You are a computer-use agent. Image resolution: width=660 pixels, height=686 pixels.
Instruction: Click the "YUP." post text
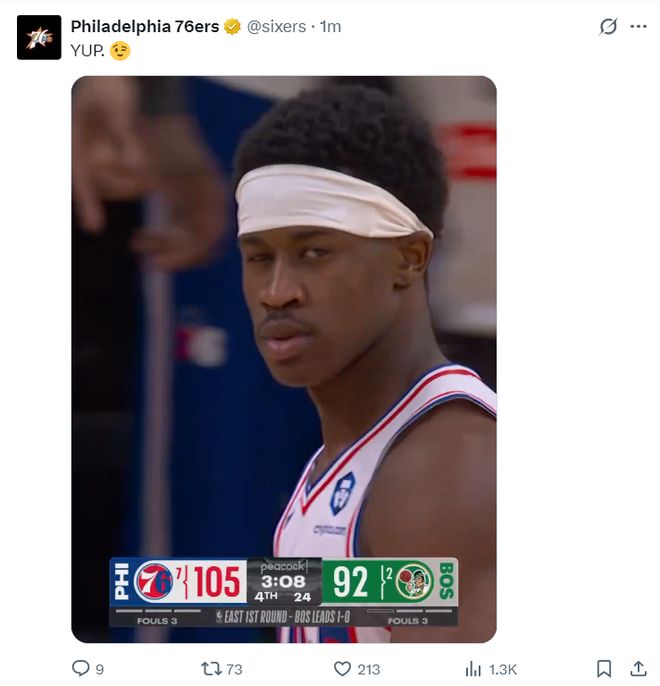[87, 50]
